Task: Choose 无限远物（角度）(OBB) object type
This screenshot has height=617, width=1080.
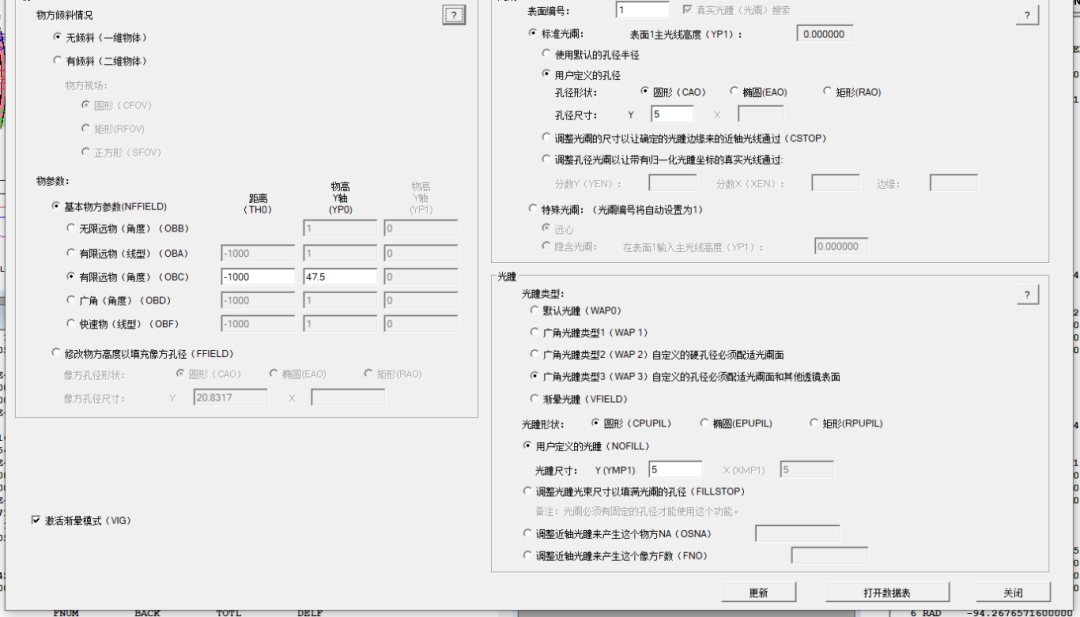Action: (70, 228)
